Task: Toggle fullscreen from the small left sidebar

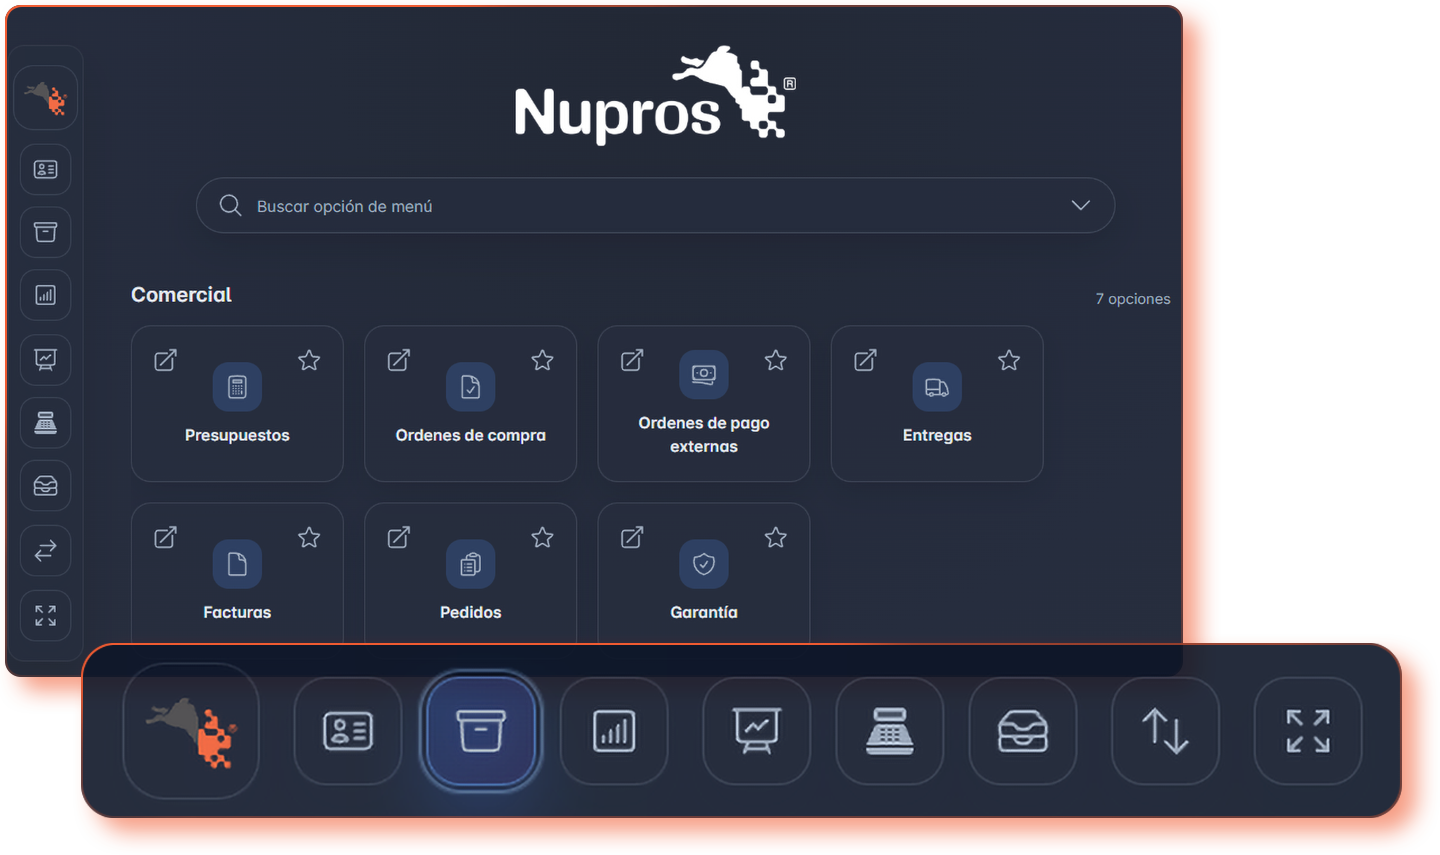Action: 46,615
